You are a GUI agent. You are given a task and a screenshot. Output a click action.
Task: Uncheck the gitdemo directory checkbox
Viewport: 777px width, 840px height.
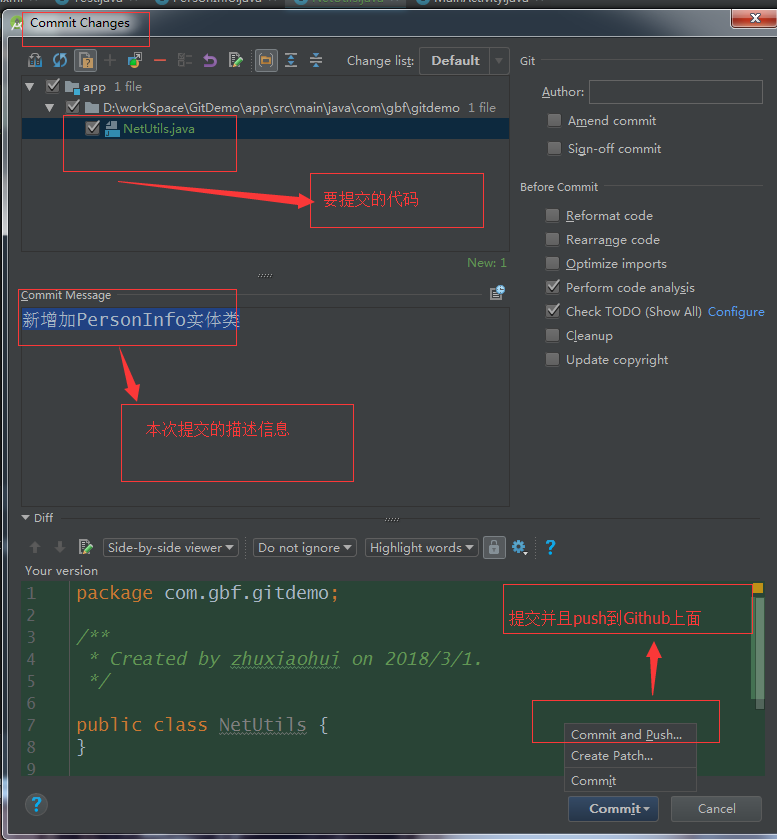click(73, 107)
